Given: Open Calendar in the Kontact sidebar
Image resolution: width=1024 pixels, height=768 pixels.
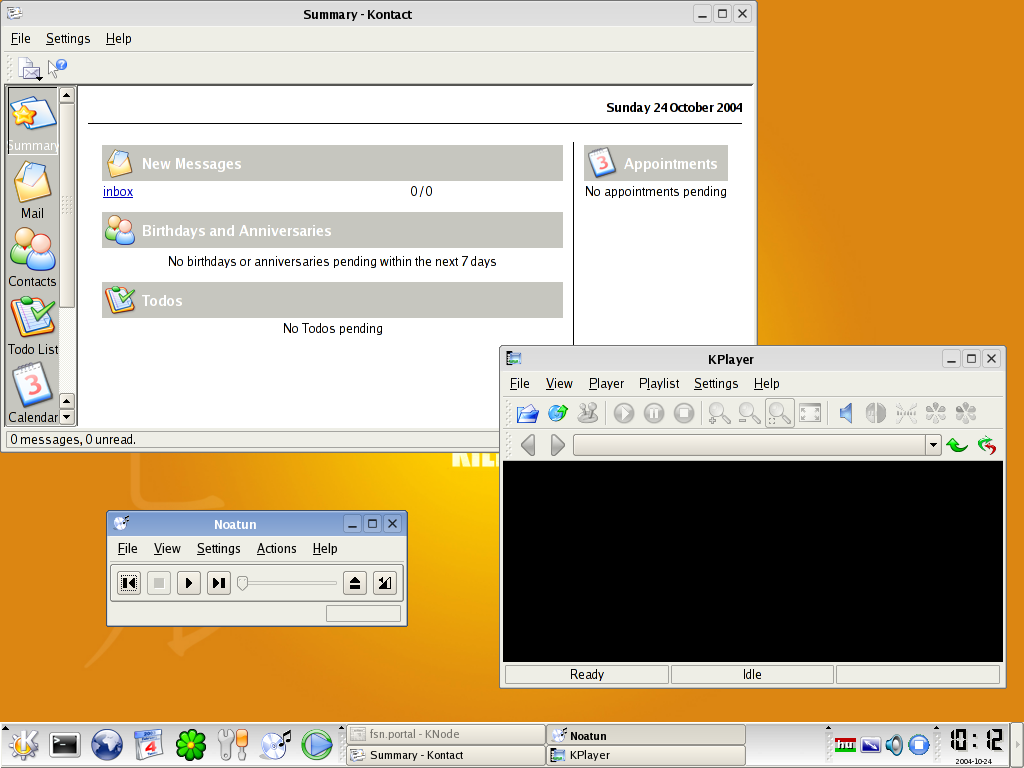Looking at the screenshot, I should coord(33,394).
